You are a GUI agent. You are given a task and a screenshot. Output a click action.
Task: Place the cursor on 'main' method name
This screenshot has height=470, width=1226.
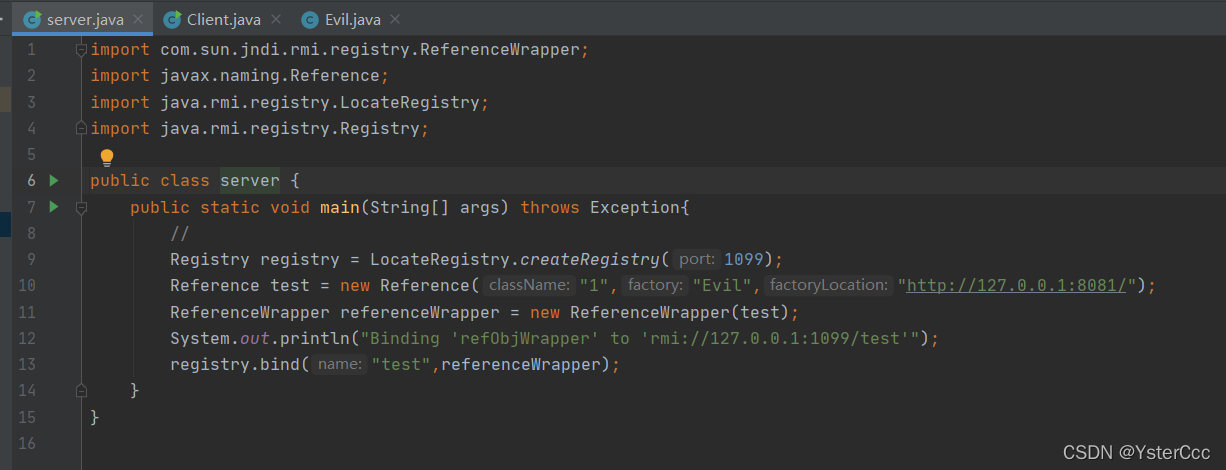340,207
